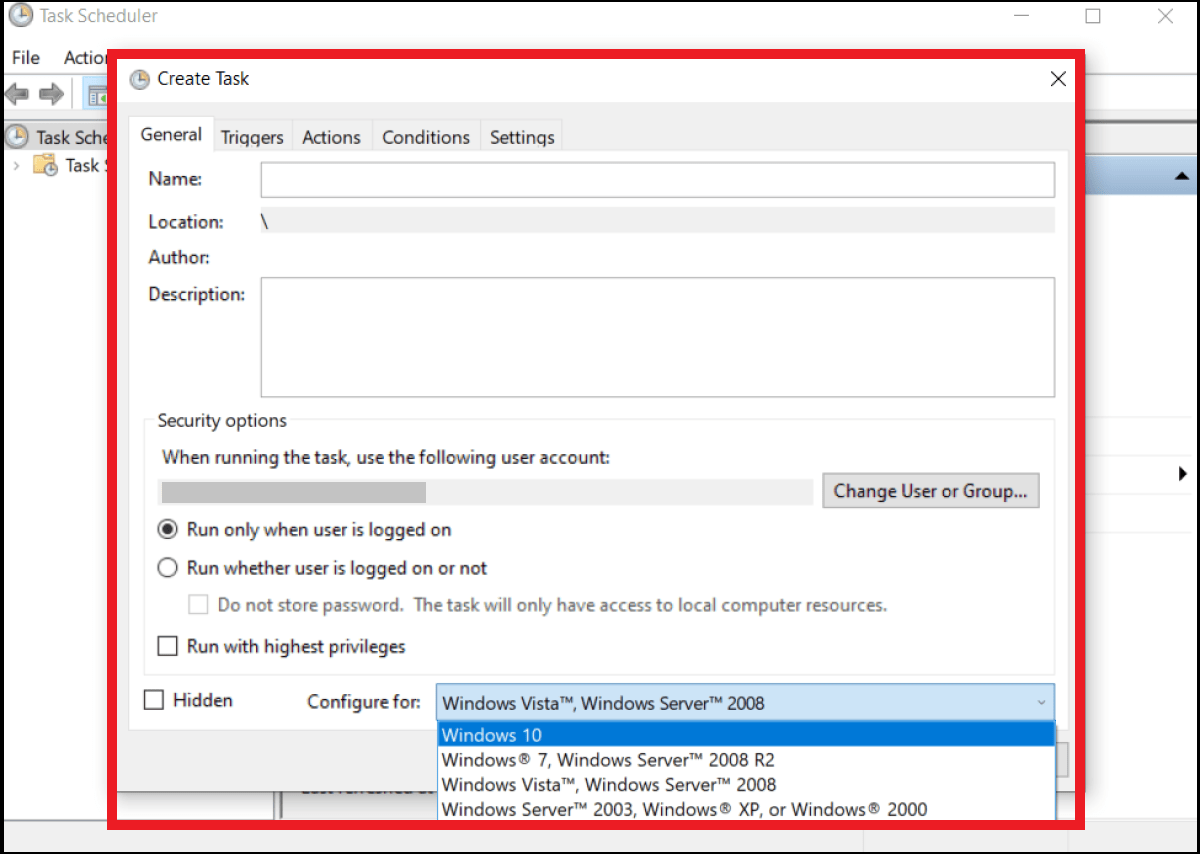Viewport: 1200px width, 854px height.
Task: Click the Actions pane collapse arrow on right edge
Action: click(x=1182, y=474)
